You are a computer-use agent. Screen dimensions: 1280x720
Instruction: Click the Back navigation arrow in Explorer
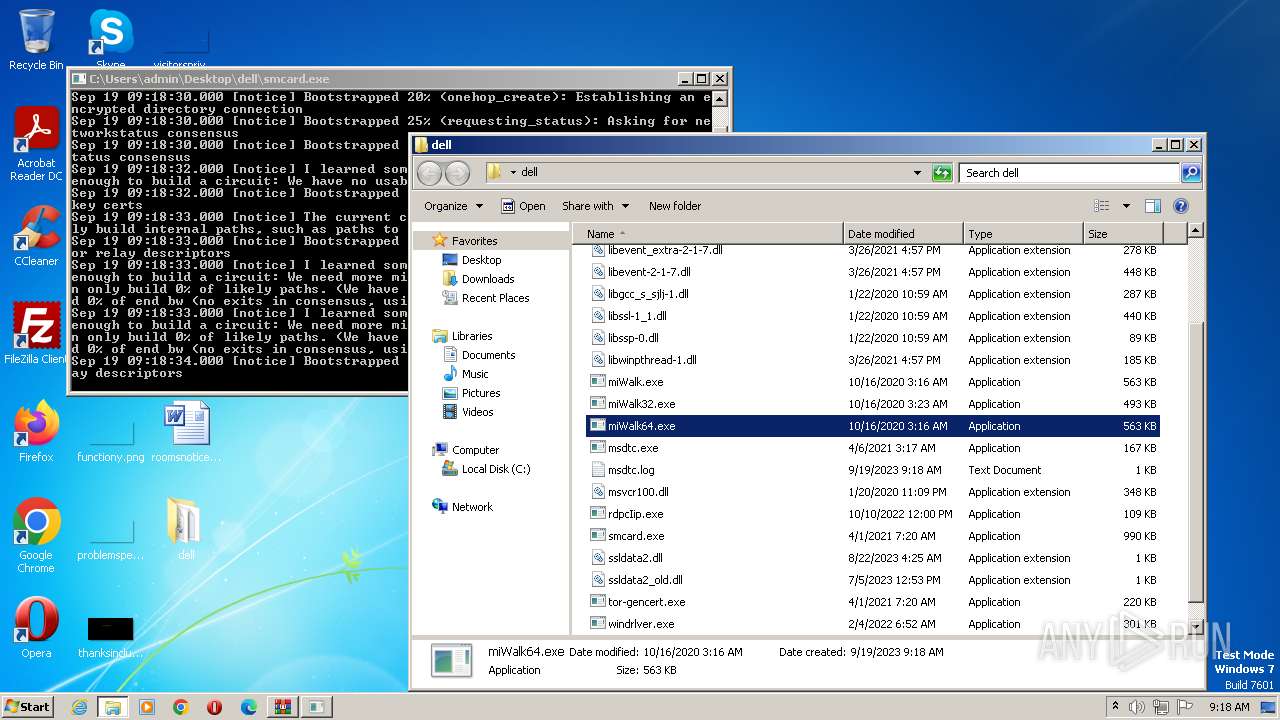pos(430,173)
